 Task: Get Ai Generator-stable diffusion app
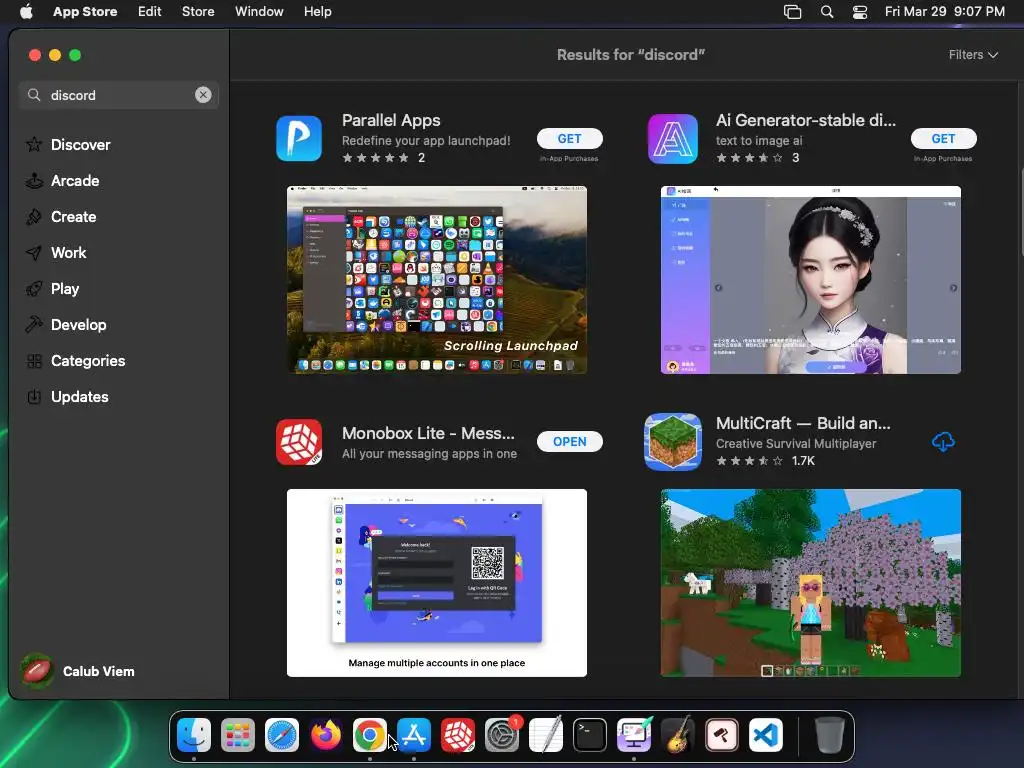point(943,138)
